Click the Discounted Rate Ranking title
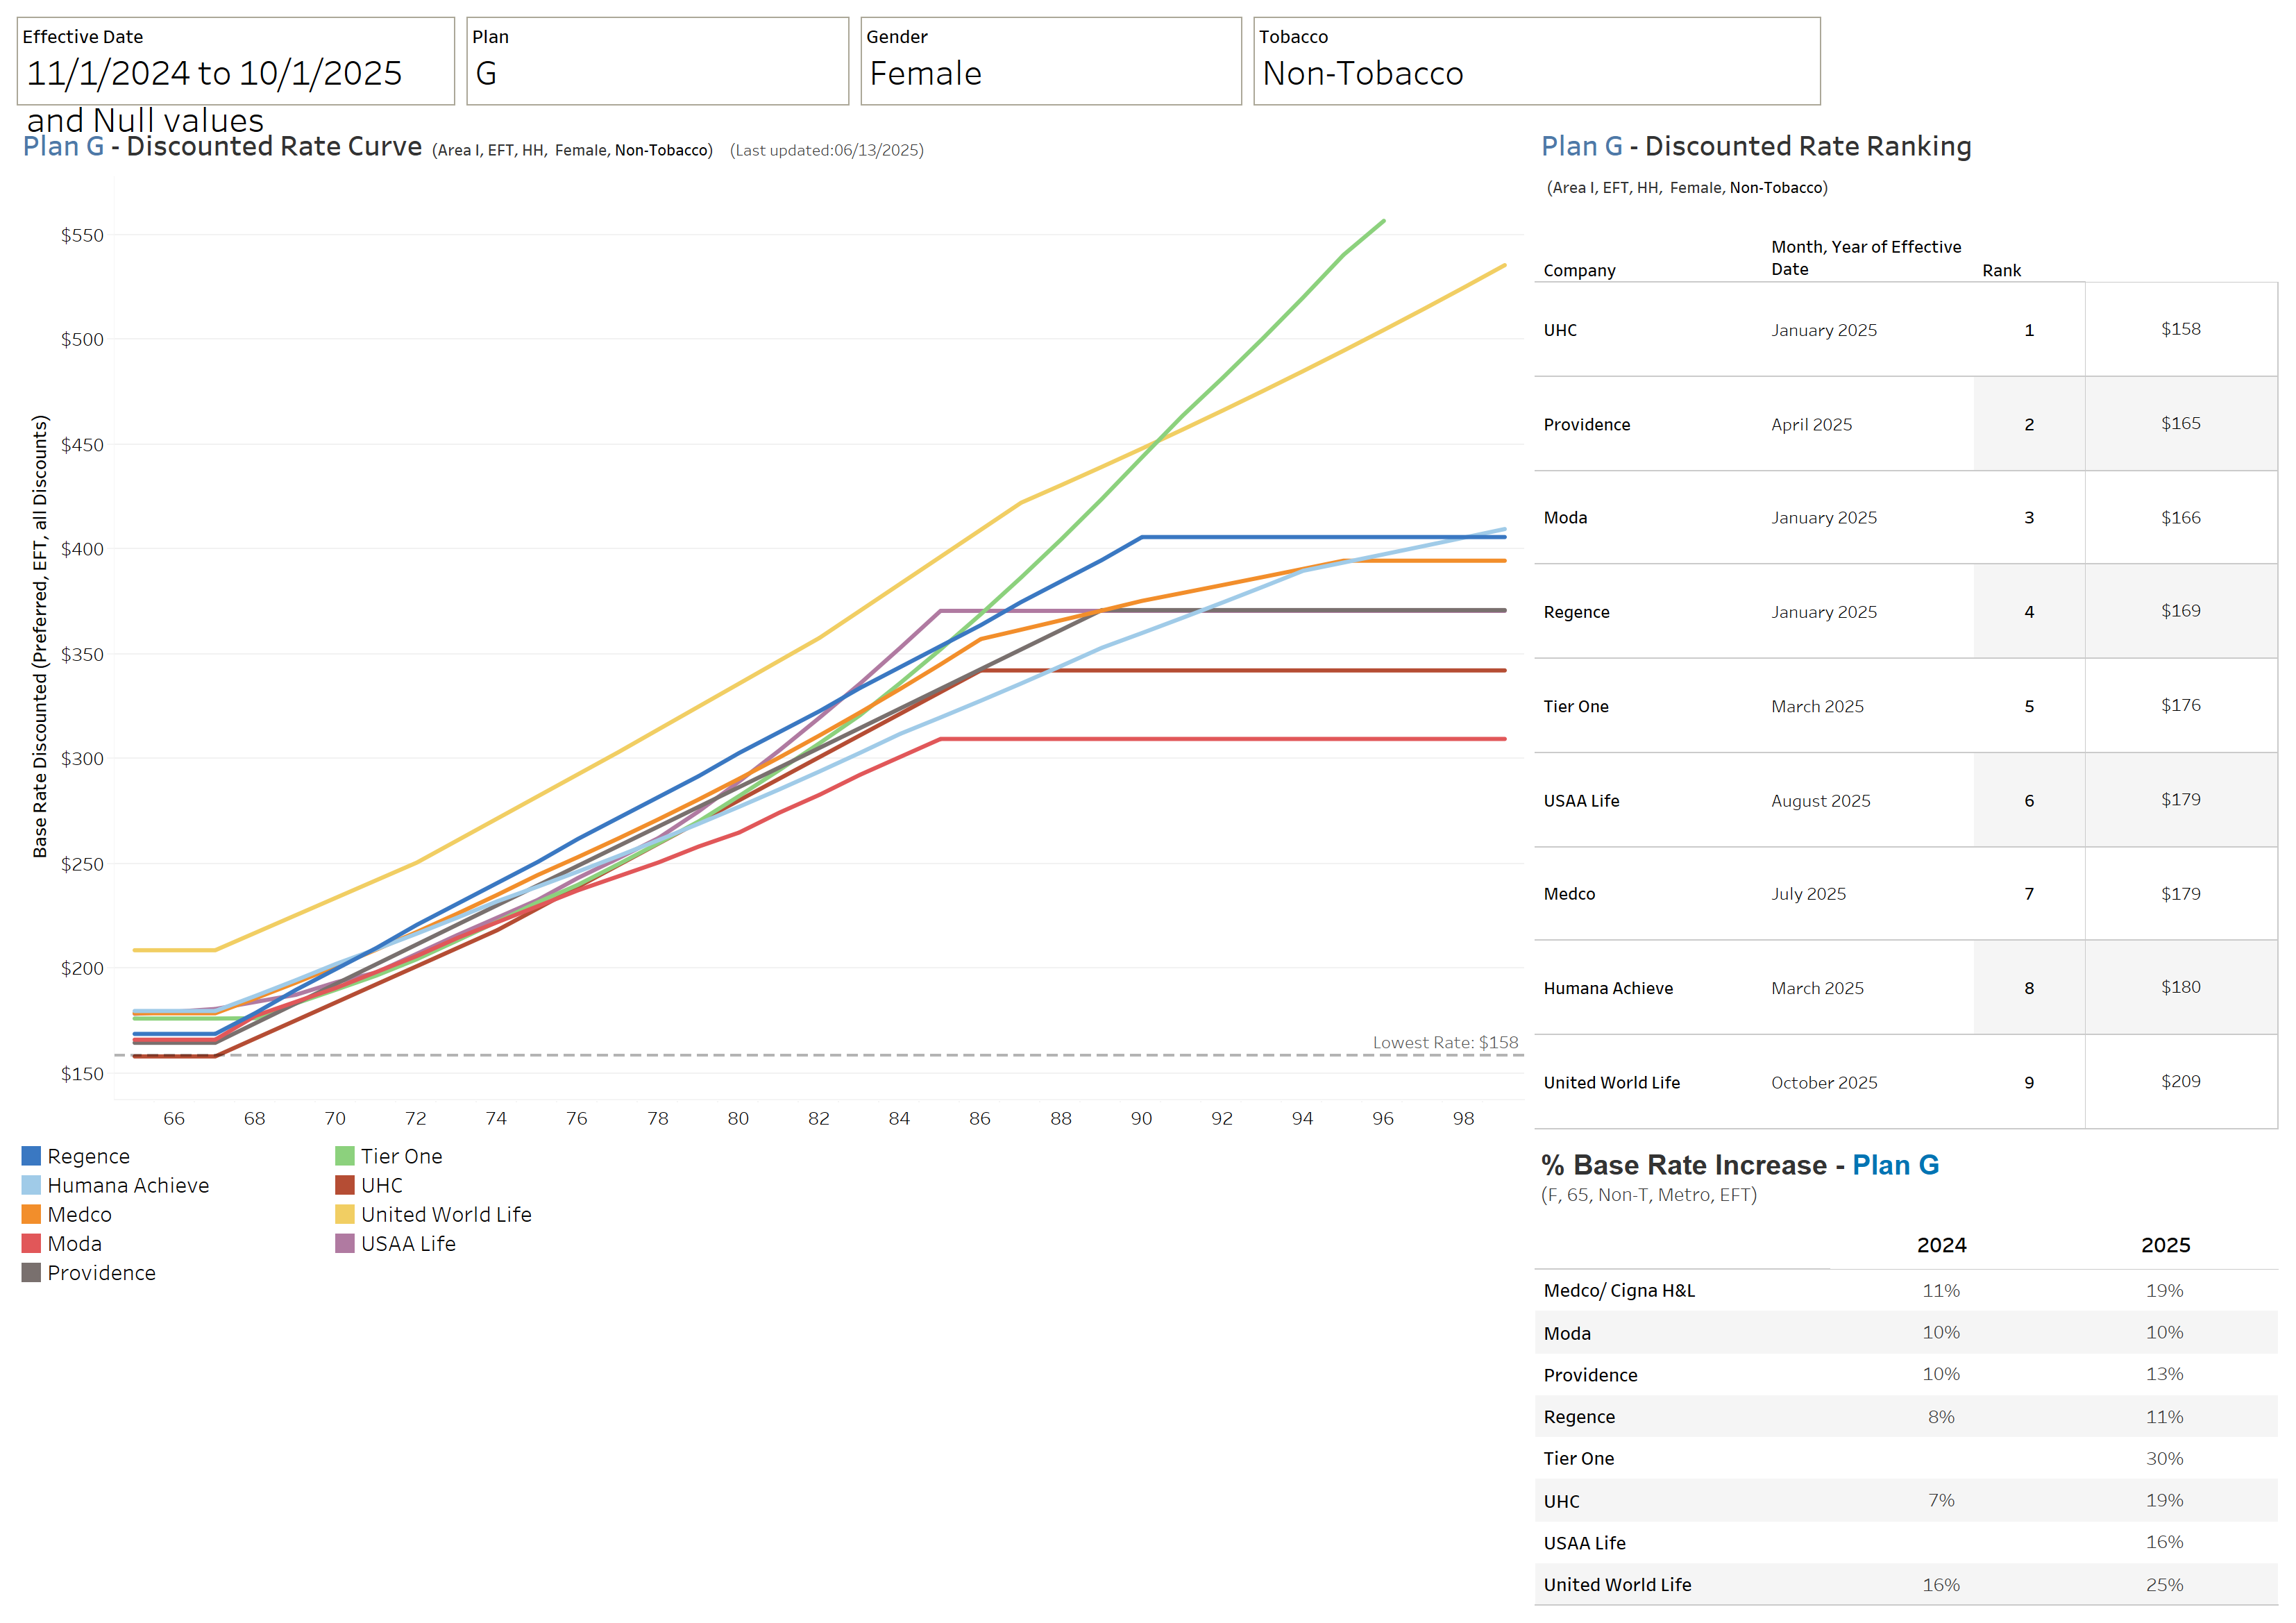The image size is (2296, 1623). pyautogui.click(x=1756, y=146)
